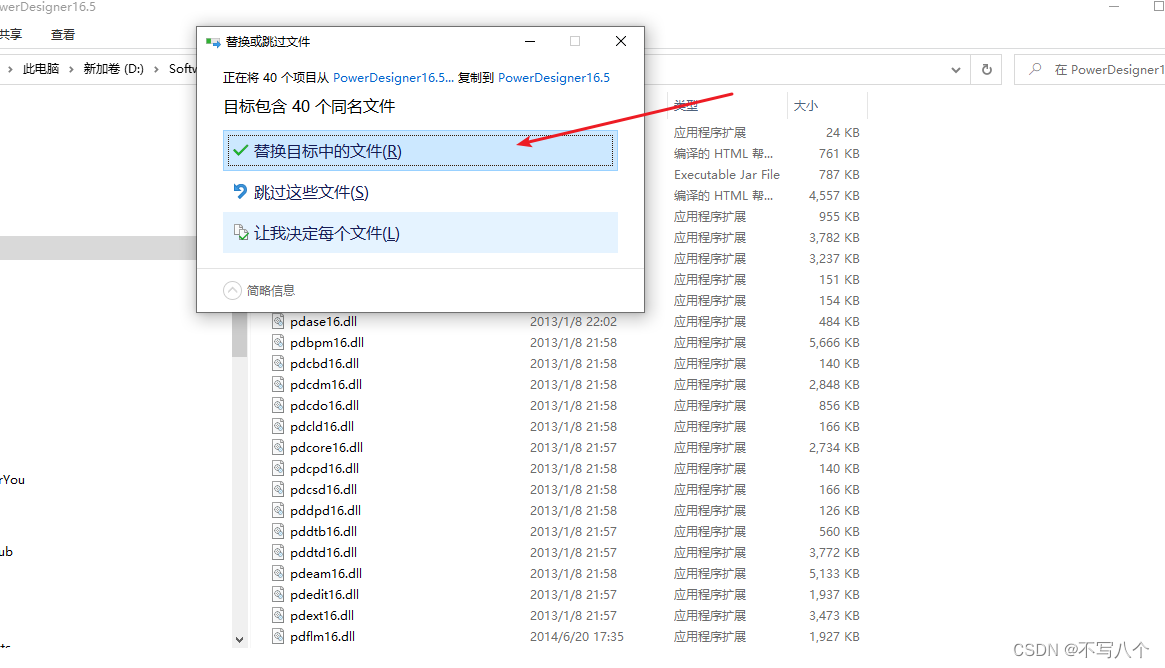Open address bar history dropdown
This screenshot has height=668, width=1165.
point(955,70)
